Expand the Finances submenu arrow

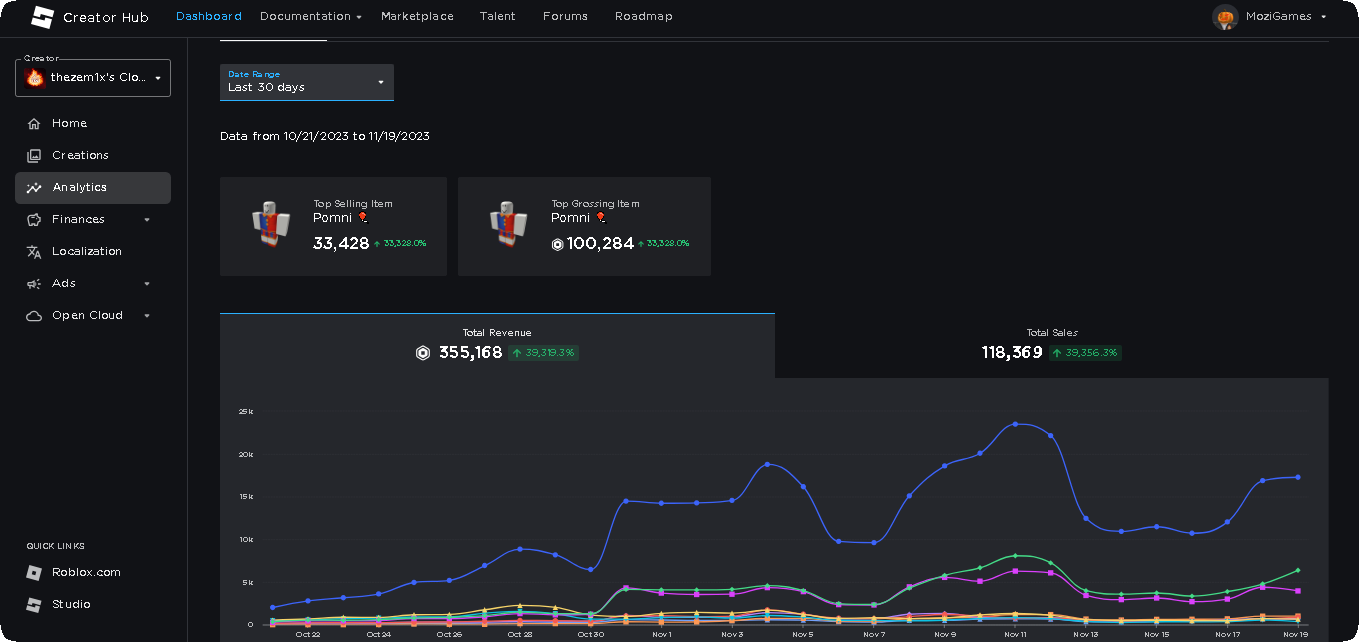click(147, 220)
